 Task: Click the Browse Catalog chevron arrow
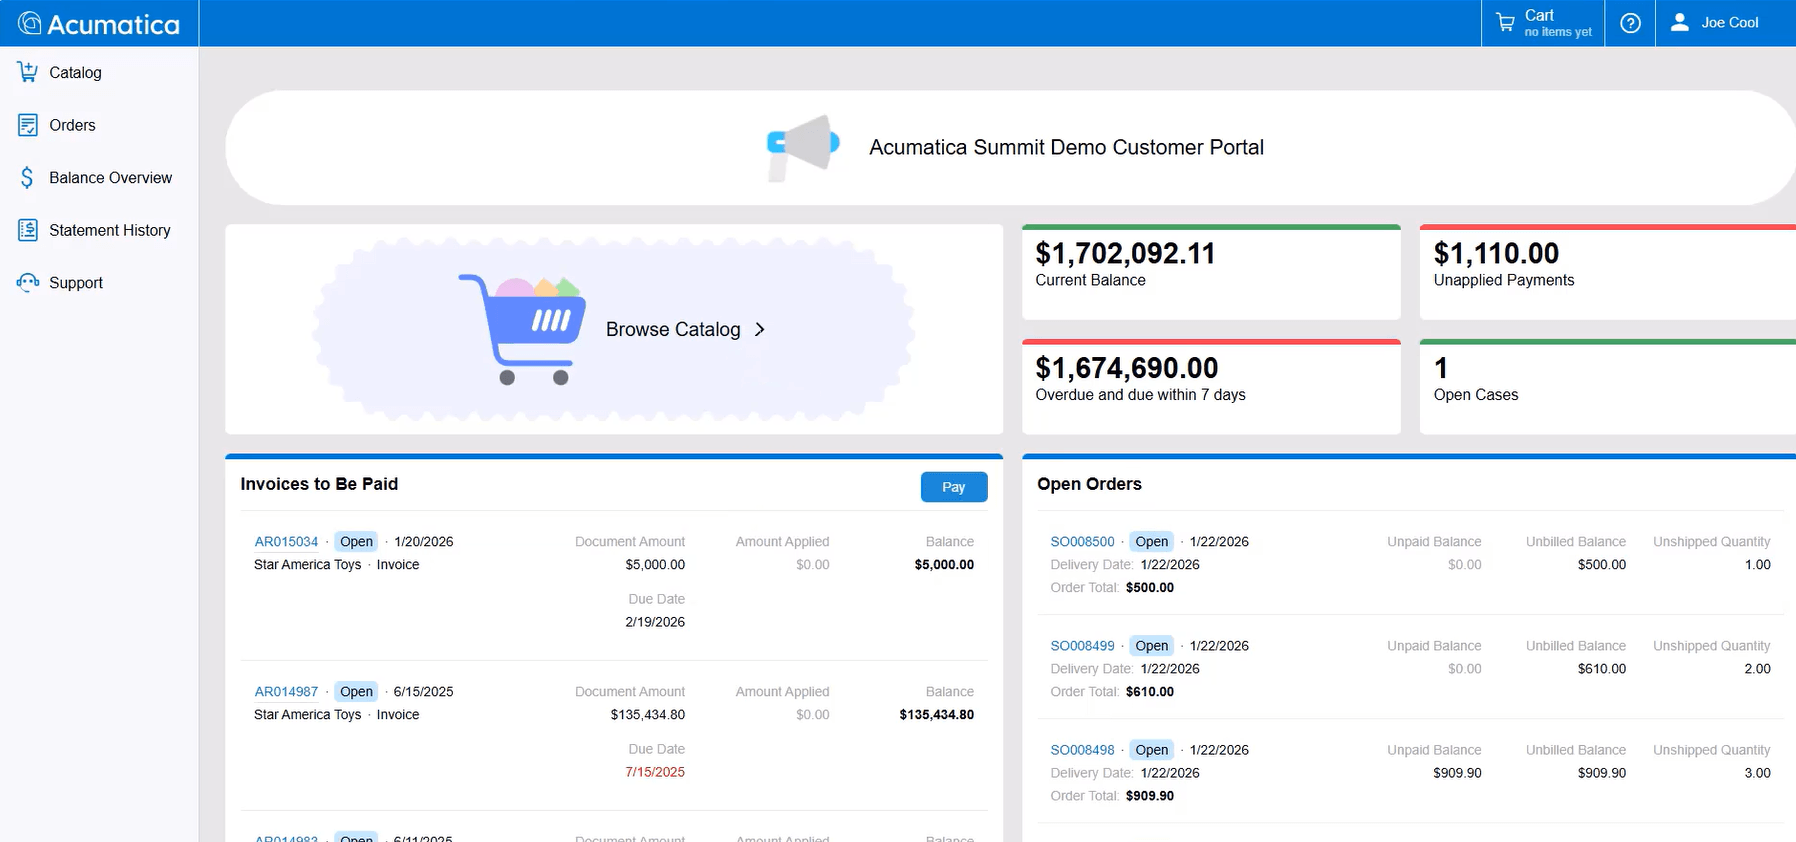click(760, 329)
